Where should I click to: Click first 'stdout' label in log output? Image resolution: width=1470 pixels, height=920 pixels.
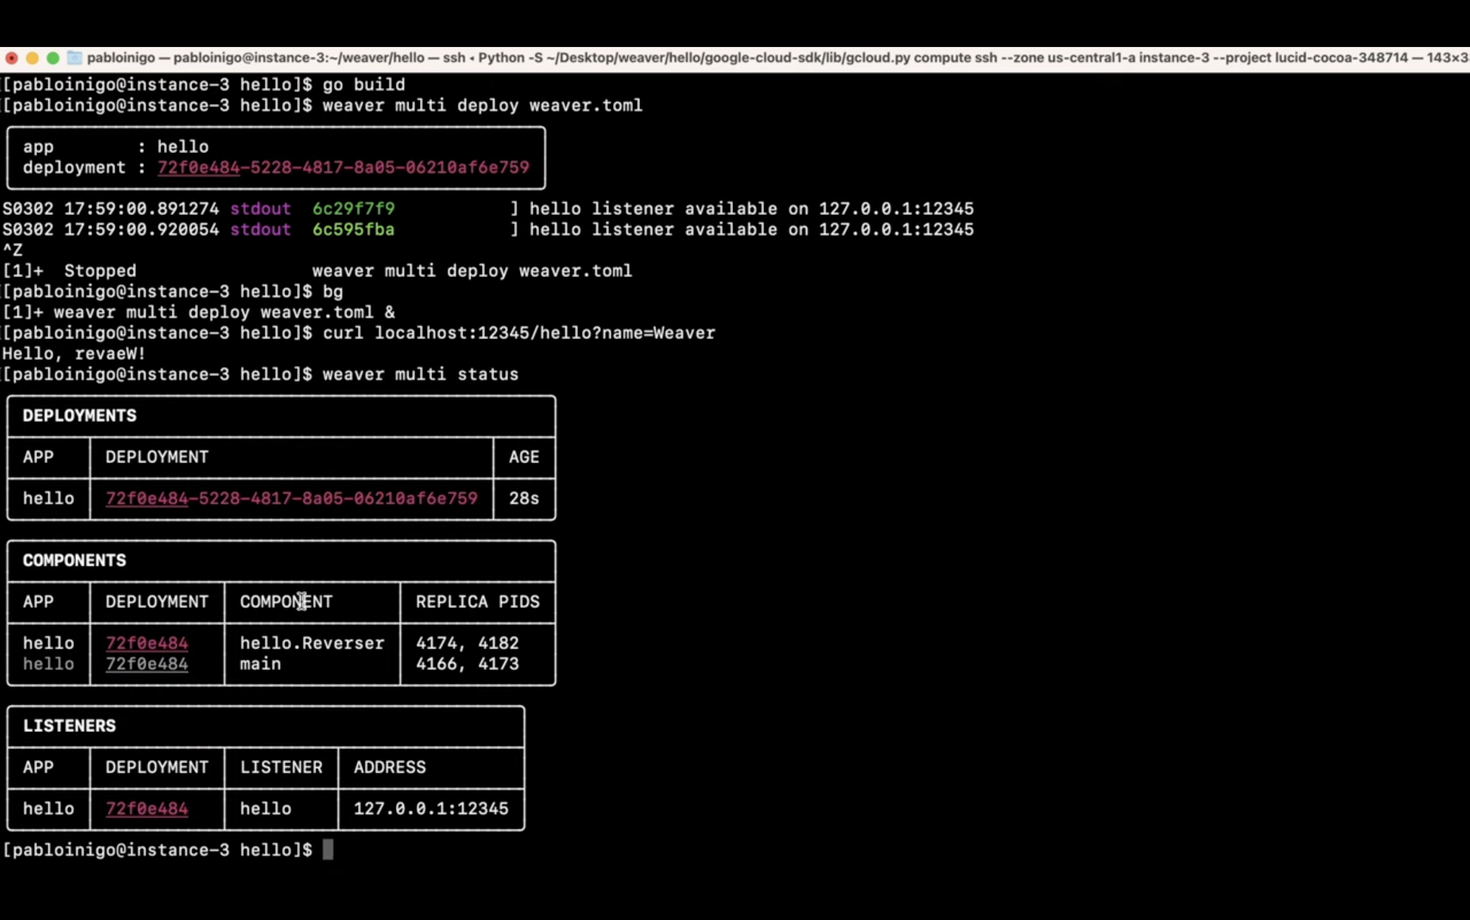tap(260, 209)
